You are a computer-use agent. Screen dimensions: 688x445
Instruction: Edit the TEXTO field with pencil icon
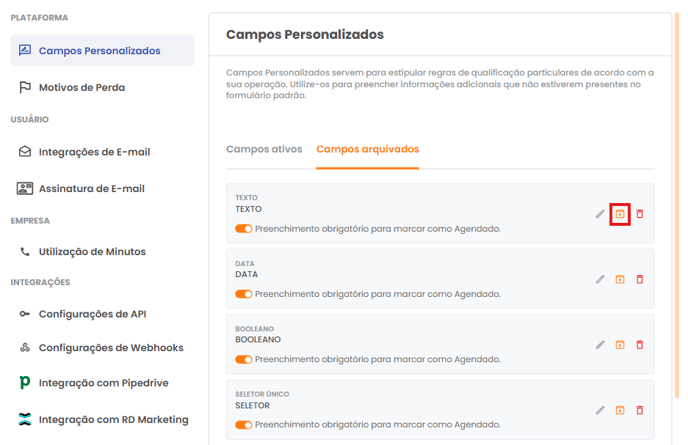coord(600,214)
